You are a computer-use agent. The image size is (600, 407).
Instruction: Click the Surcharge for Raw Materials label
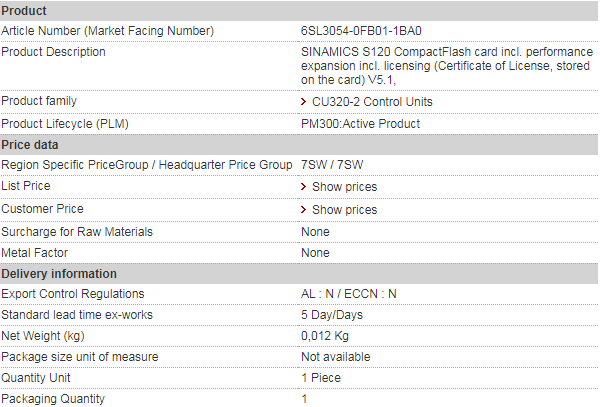(x=77, y=232)
